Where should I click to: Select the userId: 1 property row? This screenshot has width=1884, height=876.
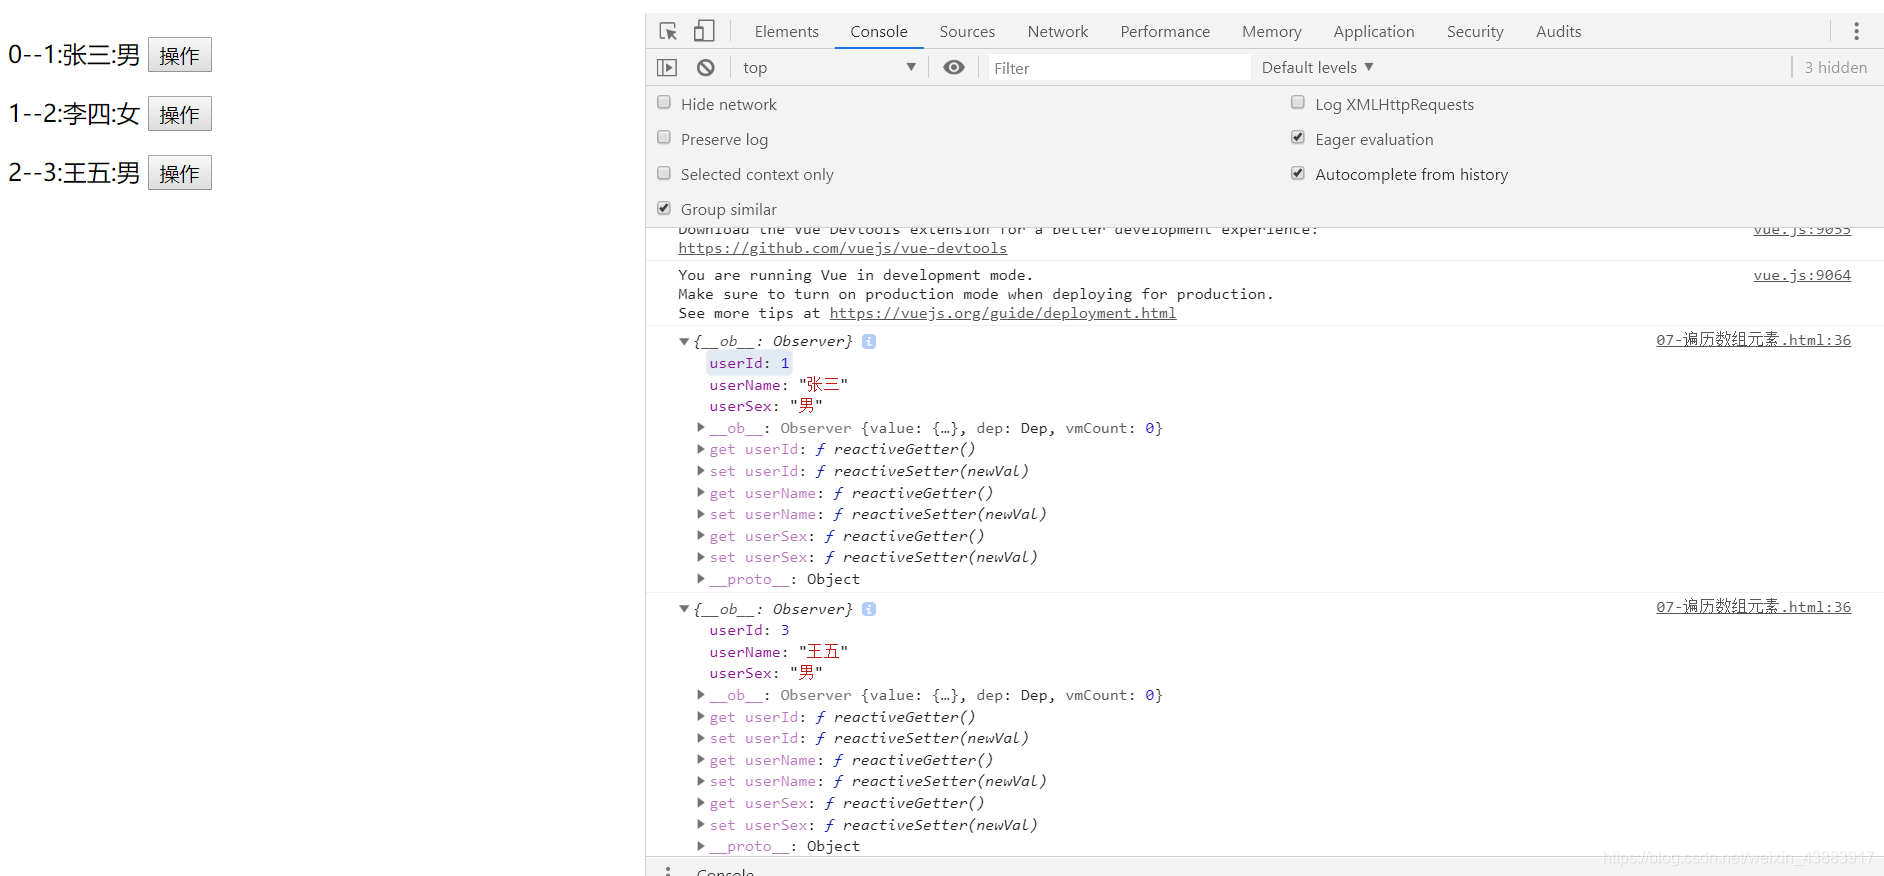pos(749,363)
